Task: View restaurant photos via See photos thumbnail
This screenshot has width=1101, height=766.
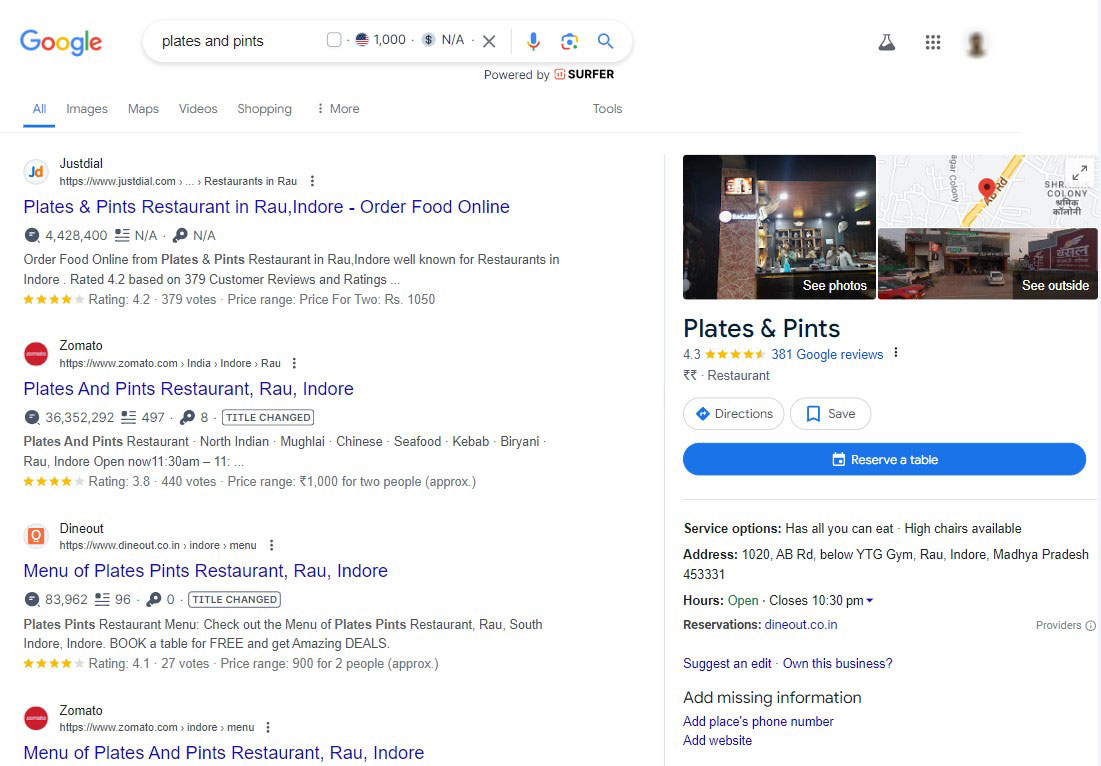Action: (779, 227)
